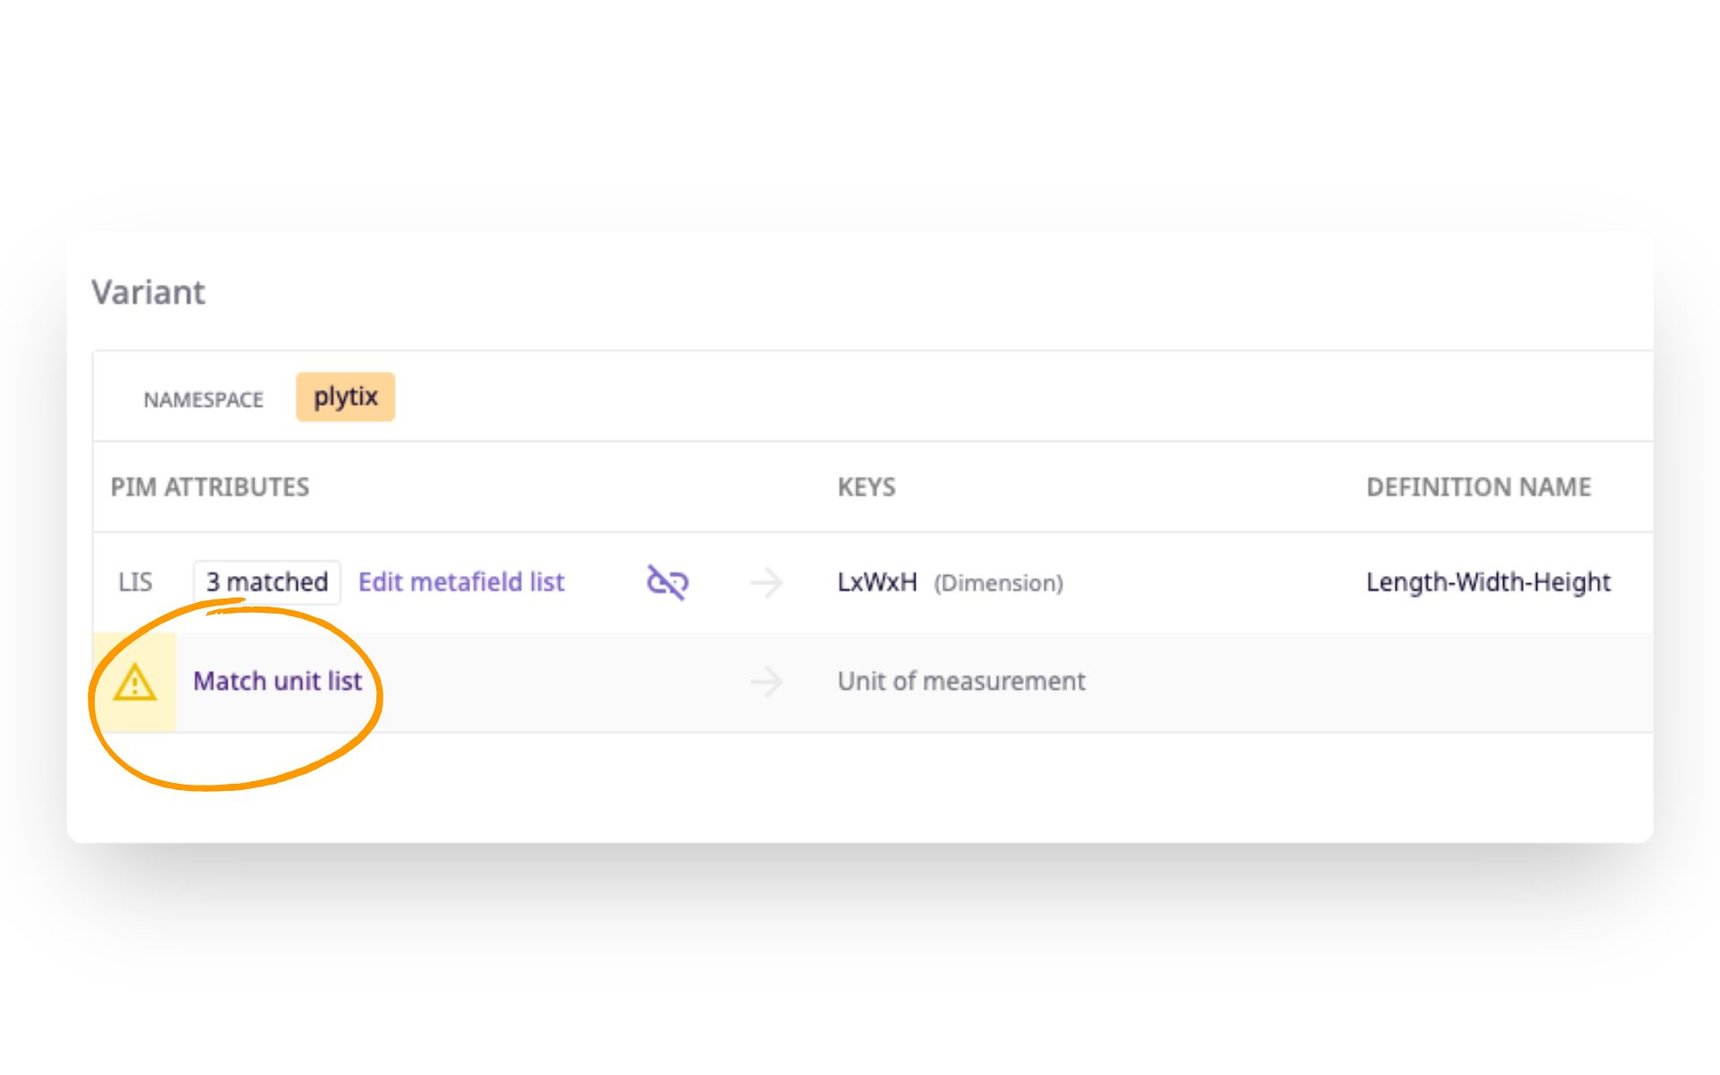Click the Match unit list link

(279, 681)
